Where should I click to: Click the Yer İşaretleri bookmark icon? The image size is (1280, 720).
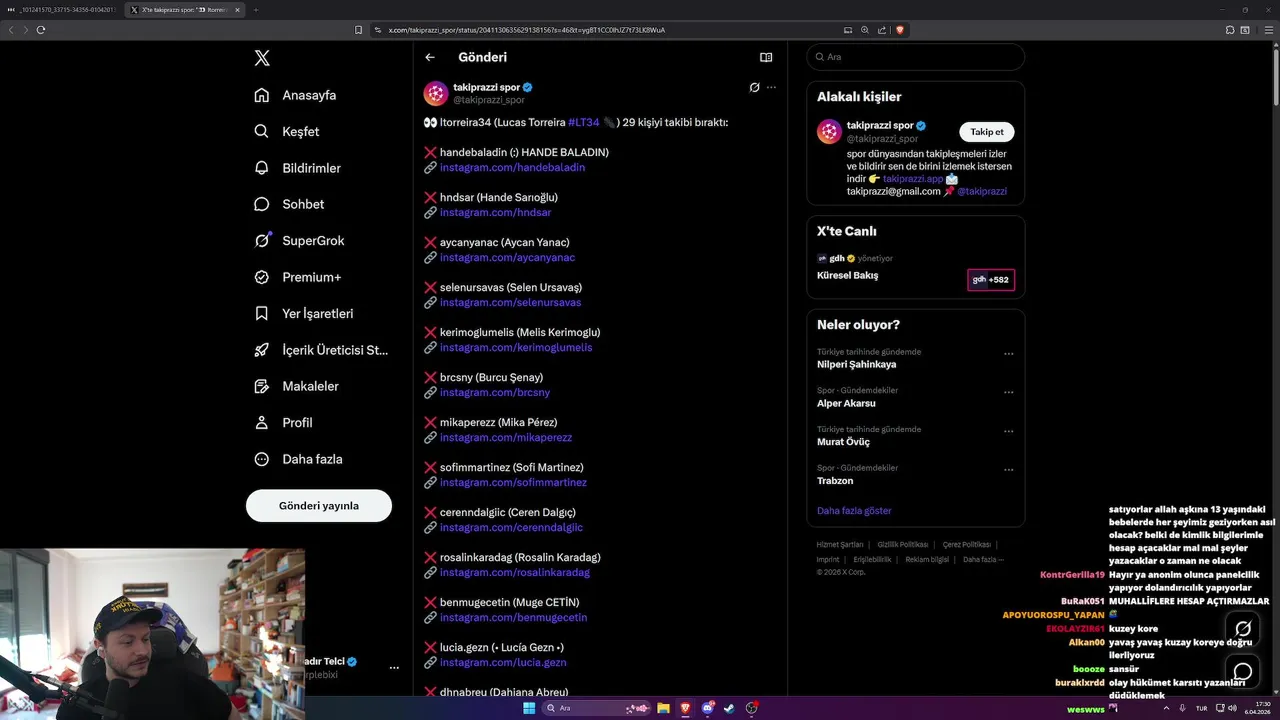click(262, 313)
